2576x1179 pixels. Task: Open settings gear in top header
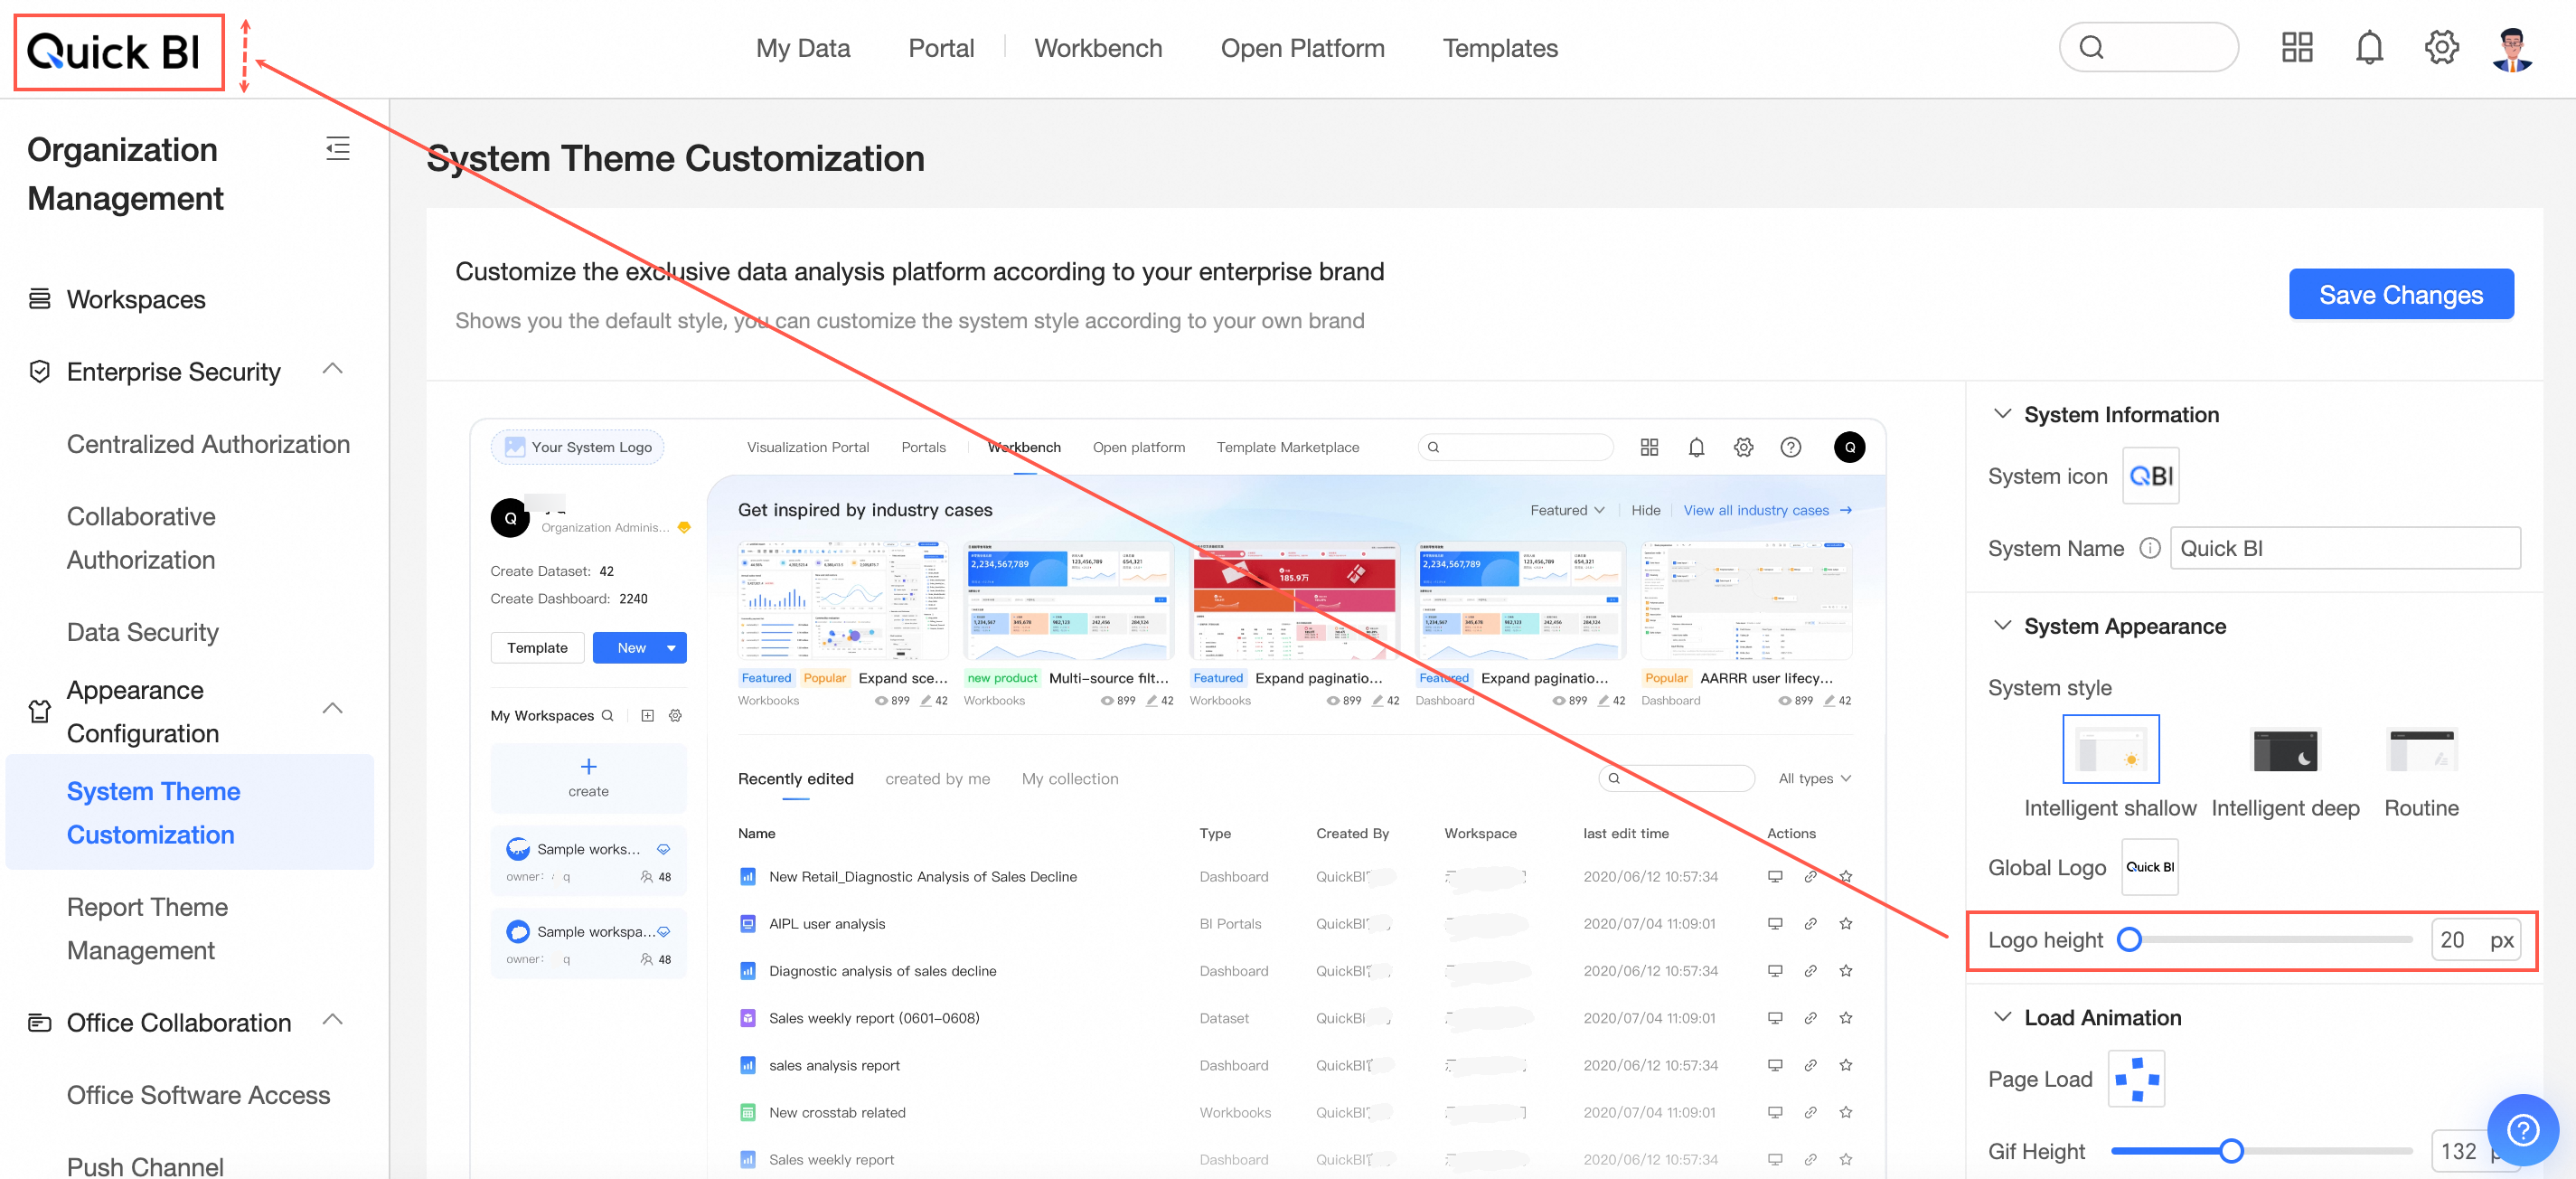click(2441, 47)
